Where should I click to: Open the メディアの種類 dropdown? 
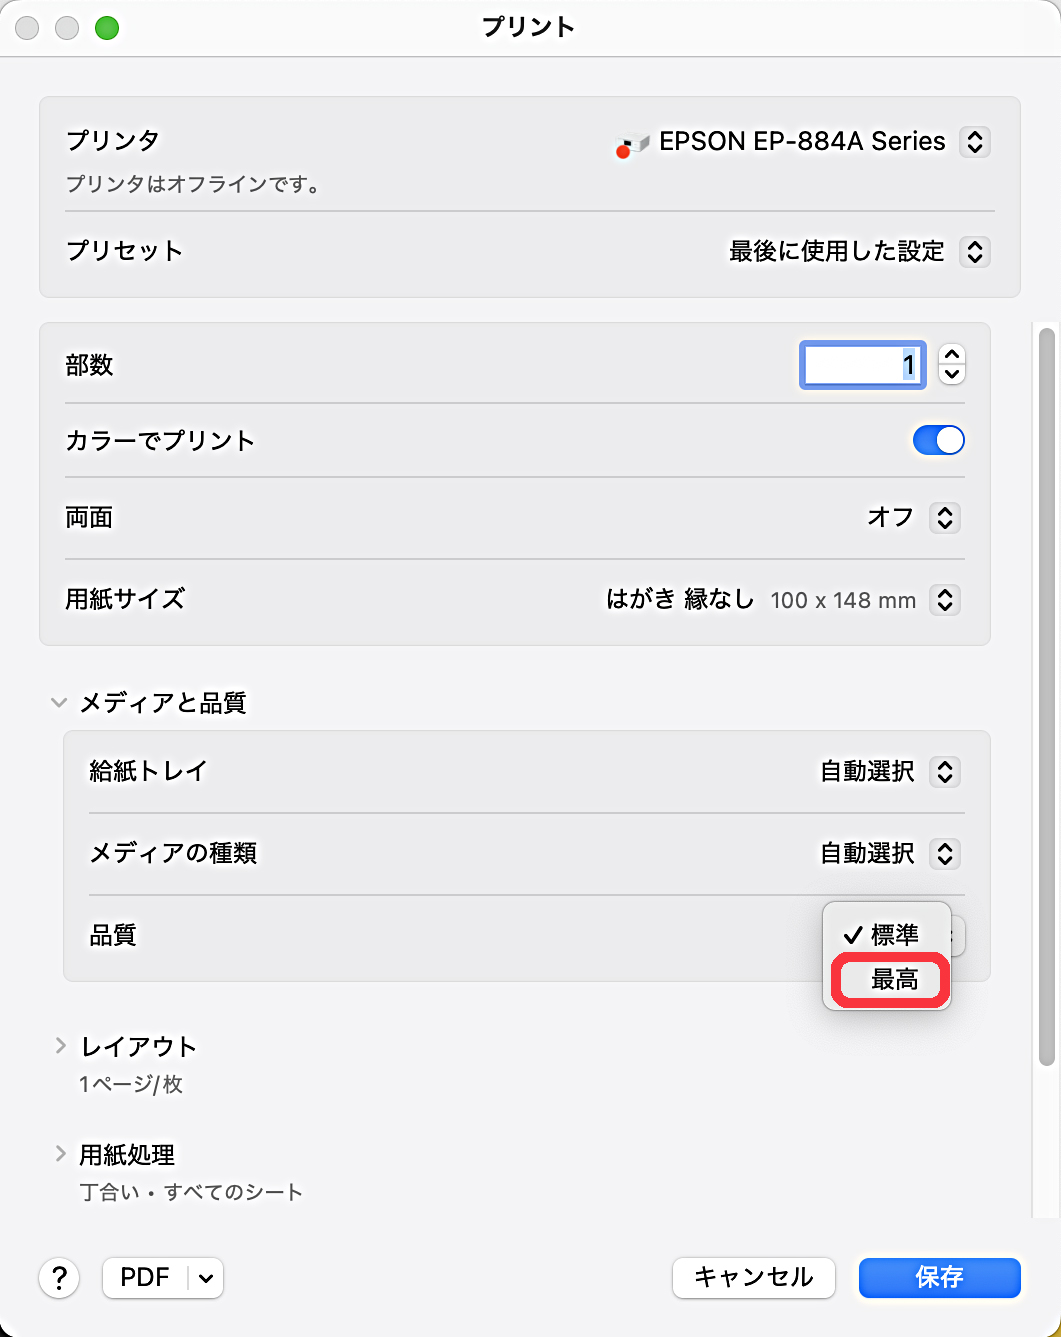coord(944,854)
